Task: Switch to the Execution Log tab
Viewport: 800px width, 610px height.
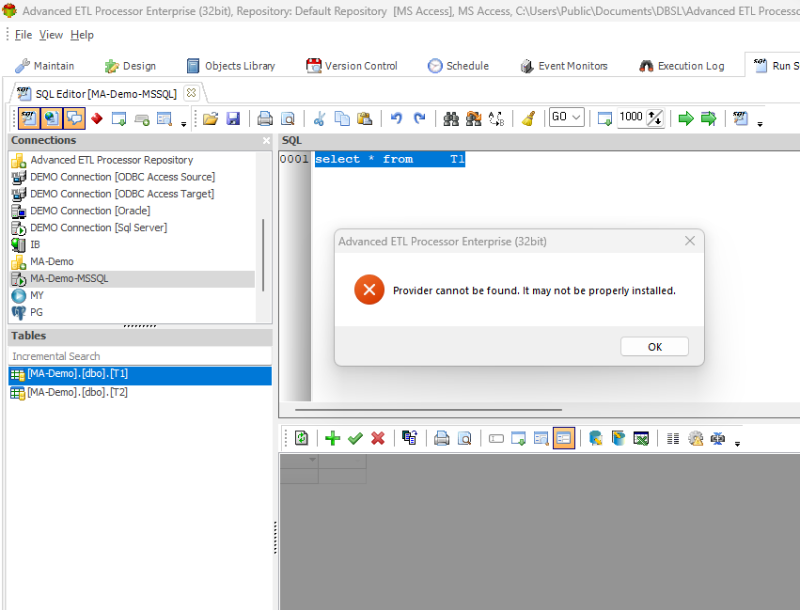Action: [x=682, y=66]
